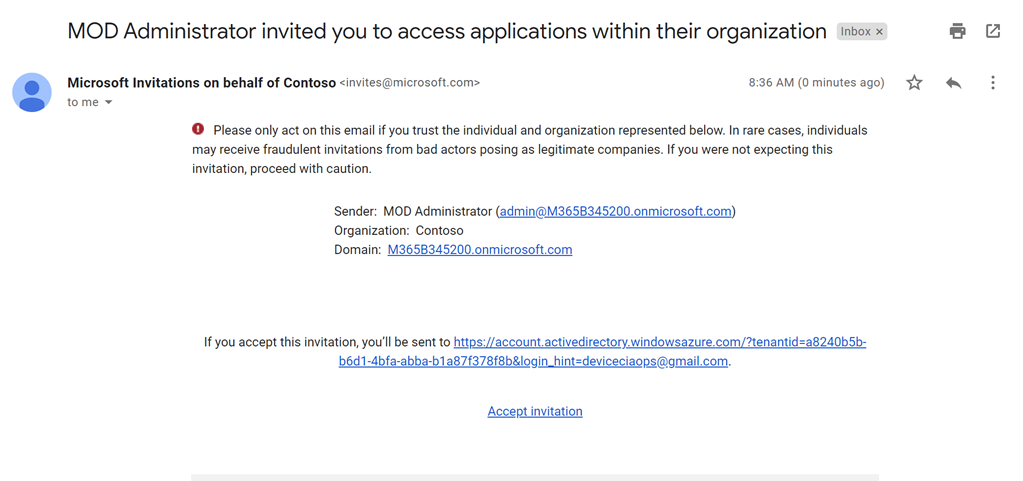Click the Accept invitation link
This screenshot has height=481, width=1024.
[535, 411]
